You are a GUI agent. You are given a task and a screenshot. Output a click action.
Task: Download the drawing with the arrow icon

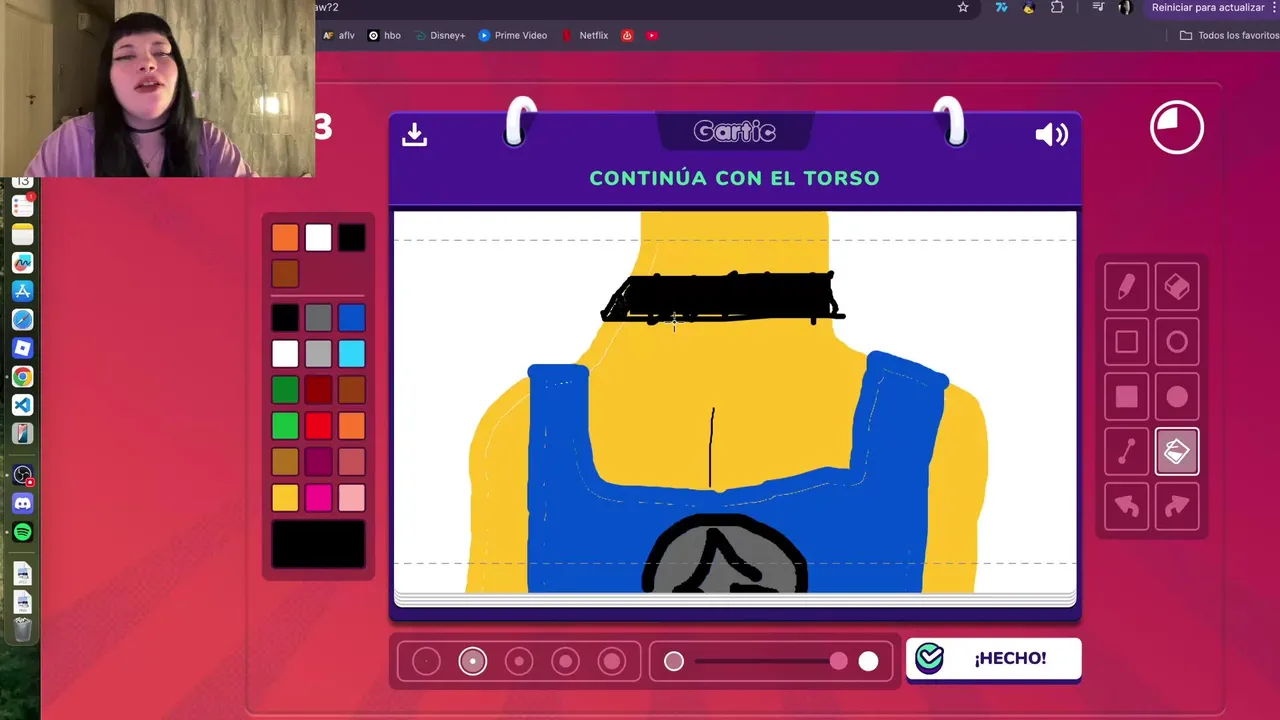coord(414,134)
